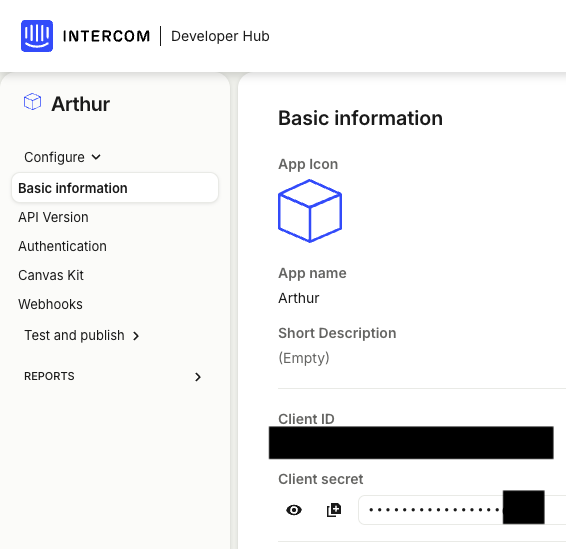566x549 pixels.
Task: Collapse the Configure section
Action: [x=62, y=157]
